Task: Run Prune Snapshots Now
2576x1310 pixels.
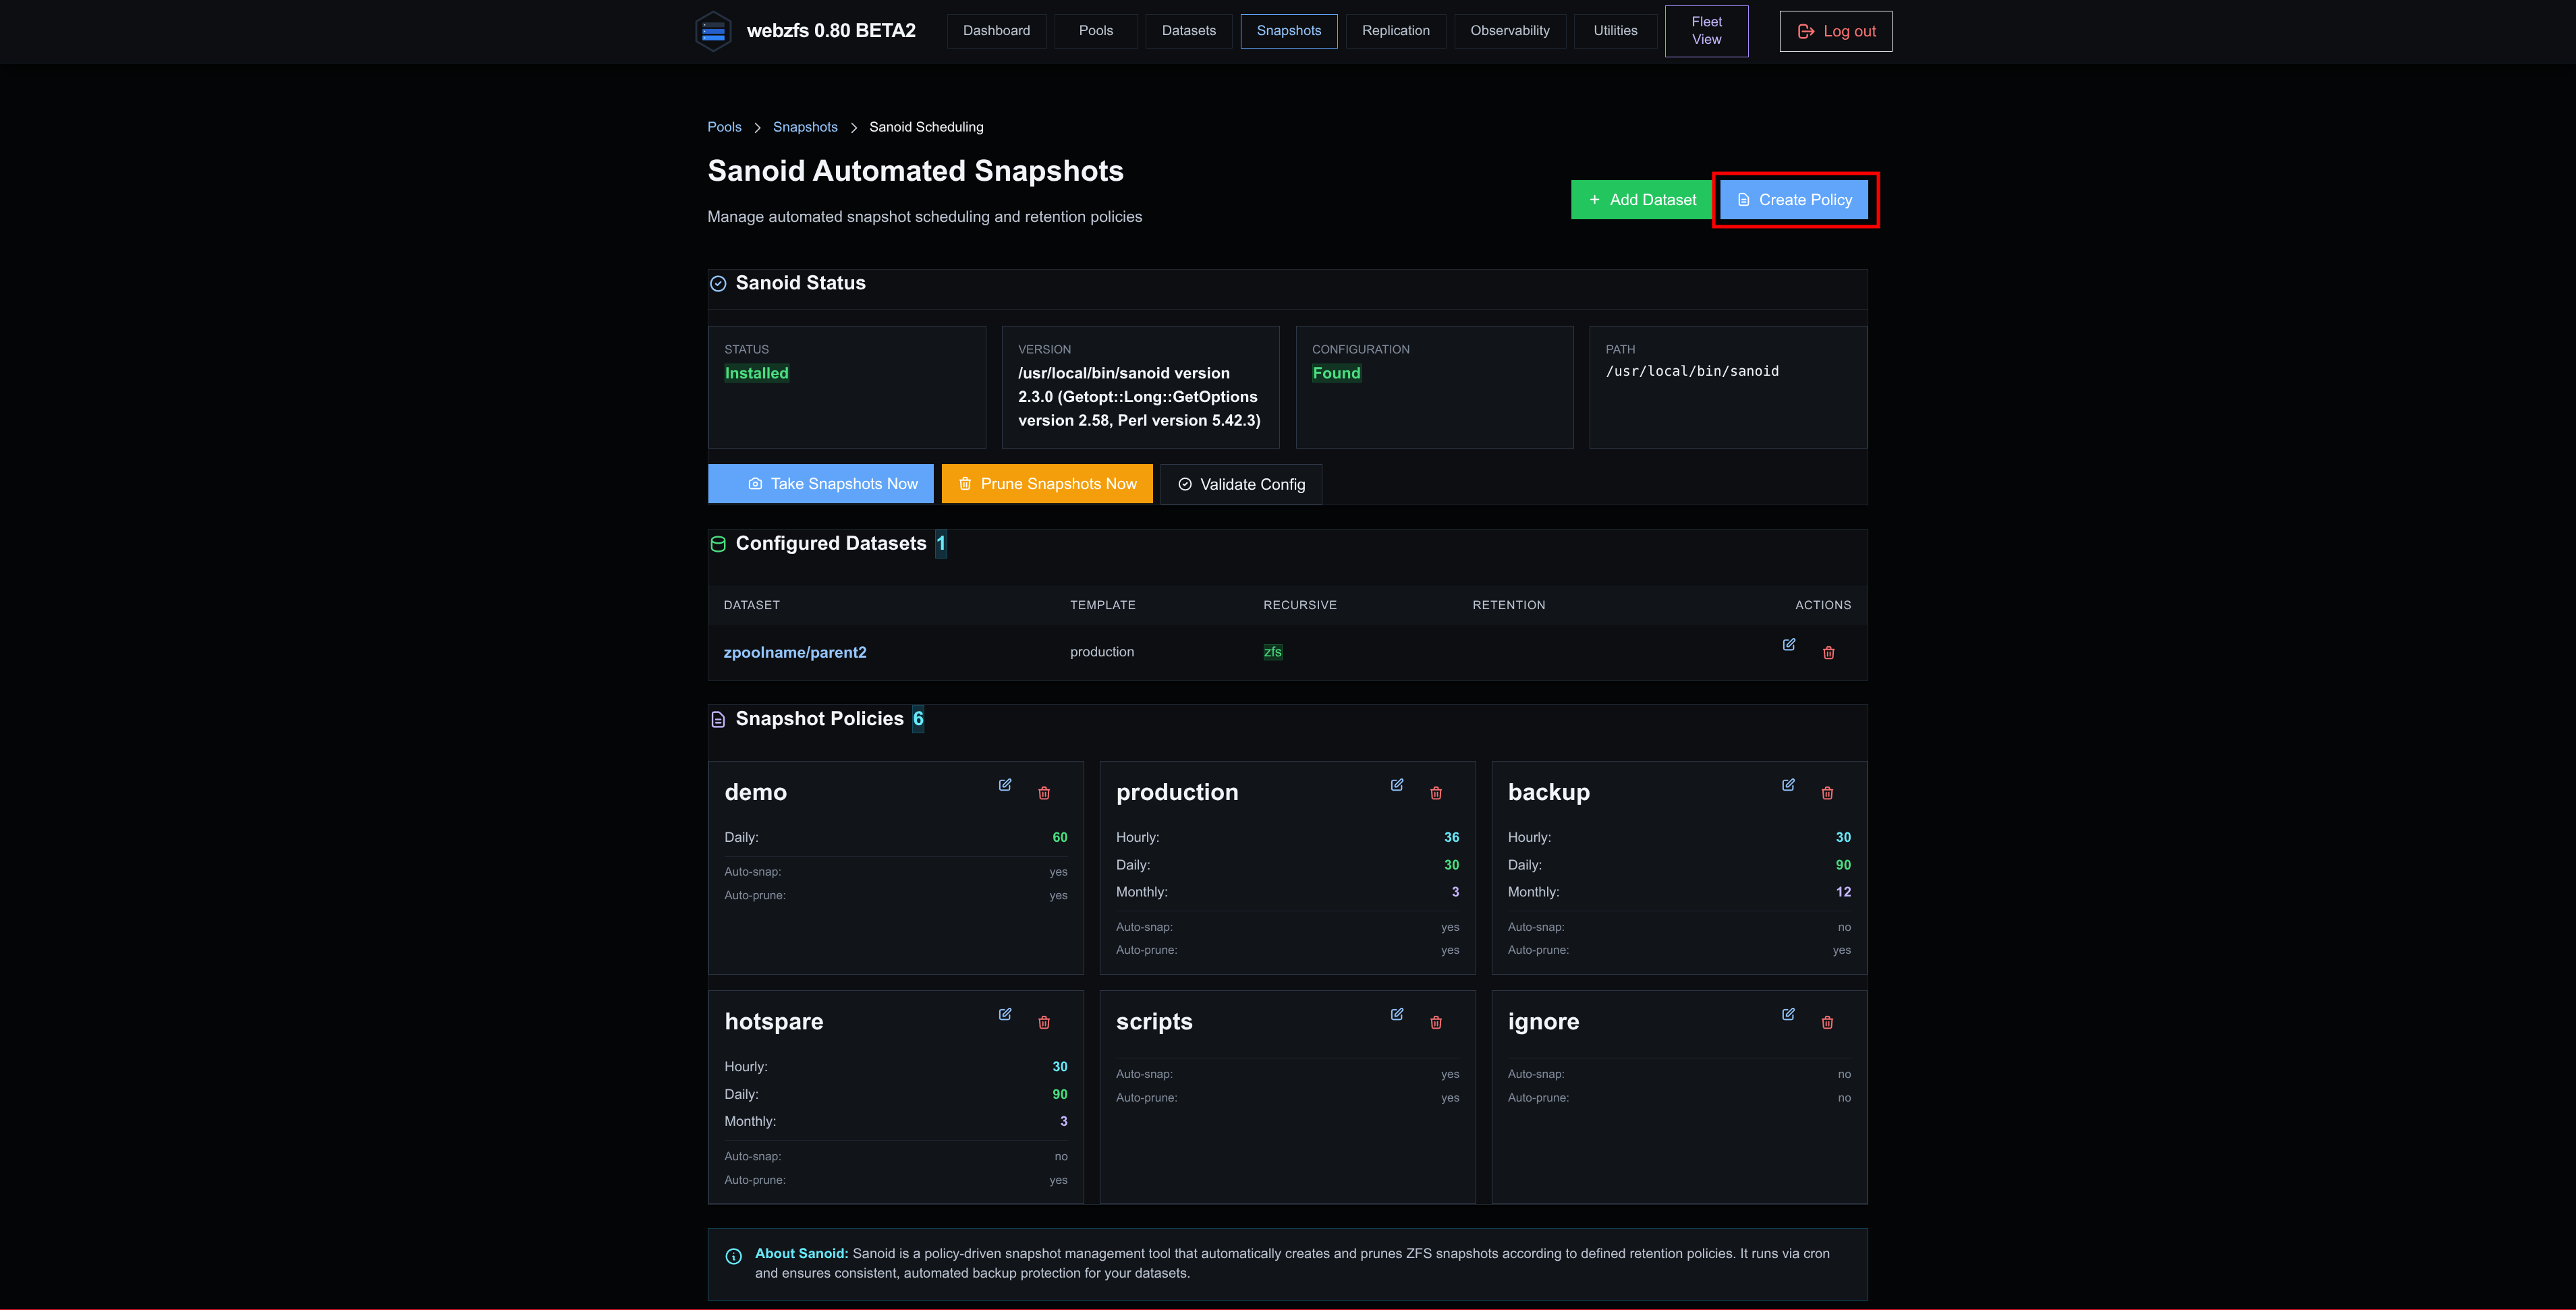Action: pyautogui.click(x=1047, y=484)
